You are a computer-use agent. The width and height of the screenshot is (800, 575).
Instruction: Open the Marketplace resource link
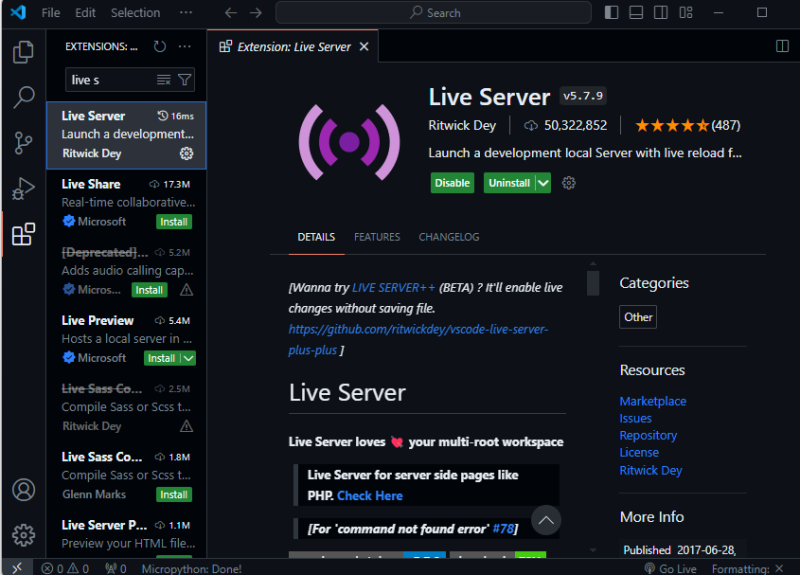653,401
